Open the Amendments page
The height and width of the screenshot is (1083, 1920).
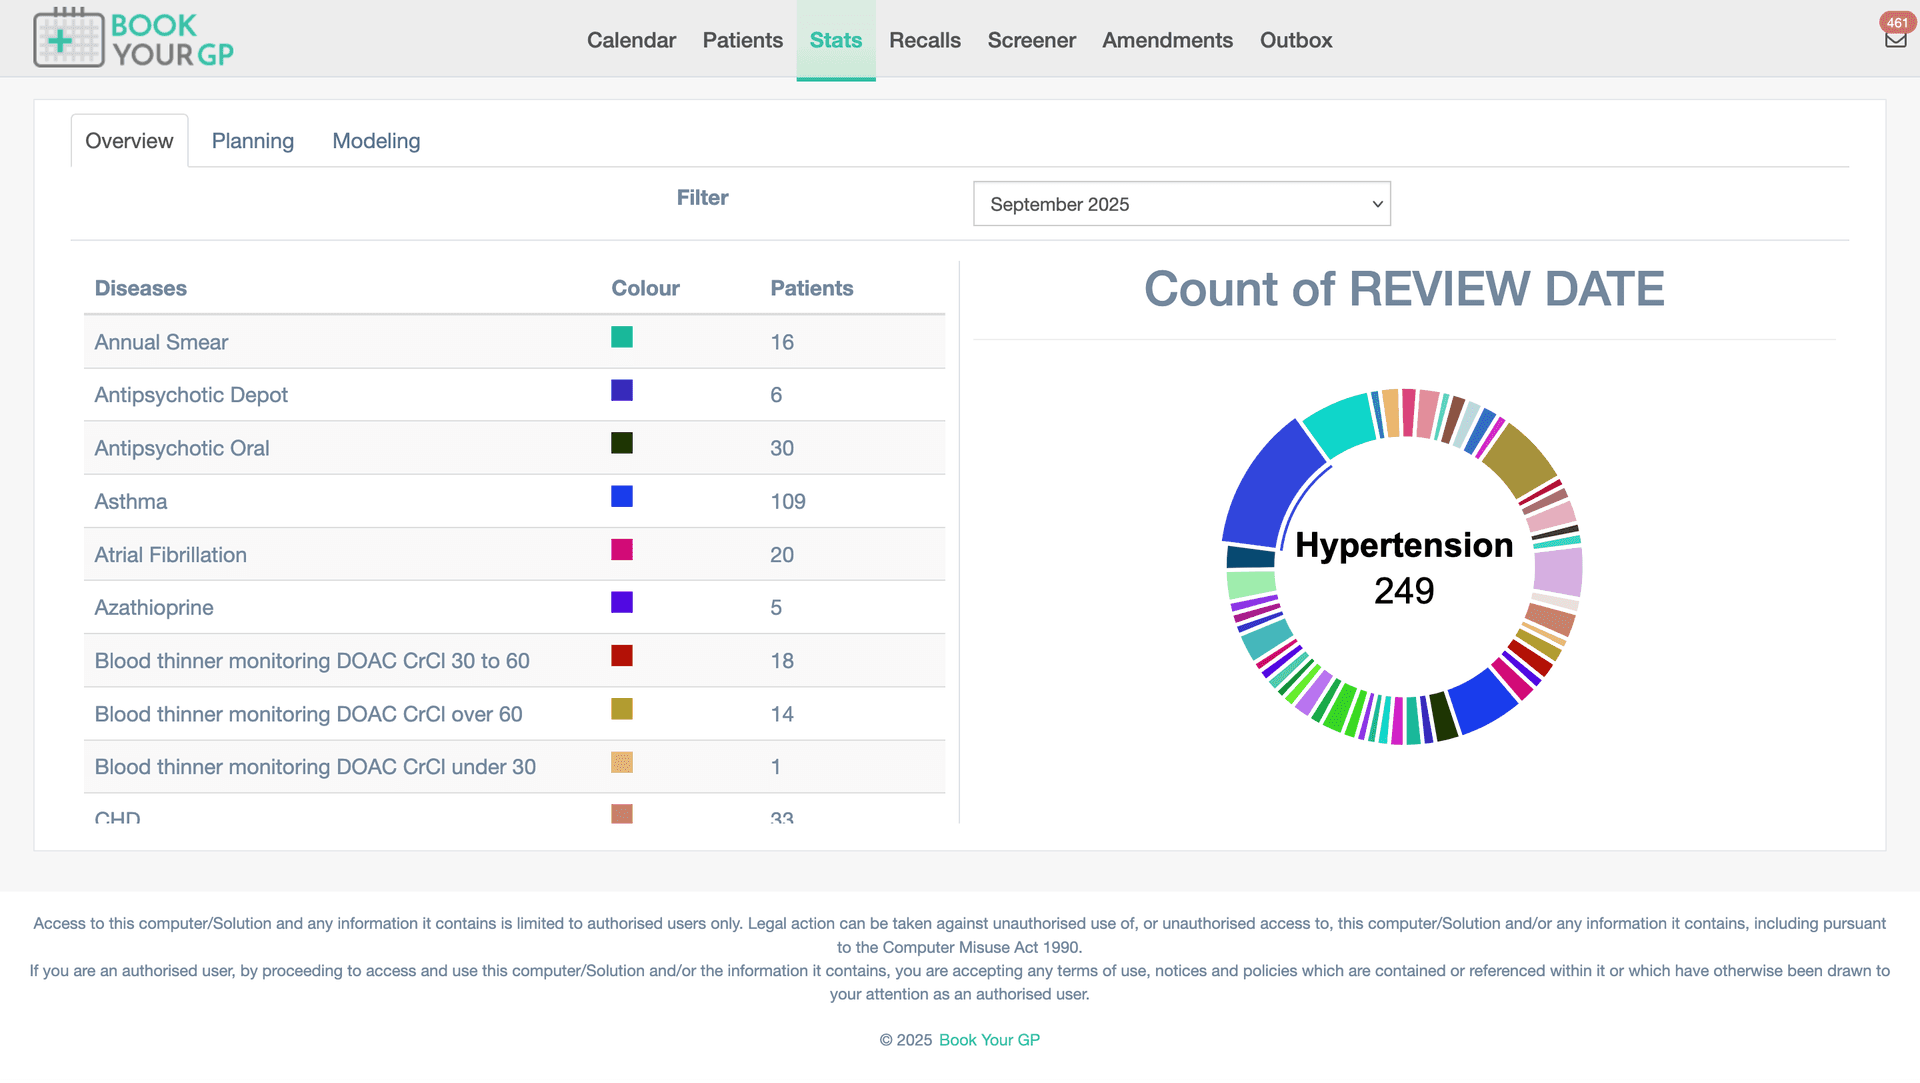(1167, 40)
